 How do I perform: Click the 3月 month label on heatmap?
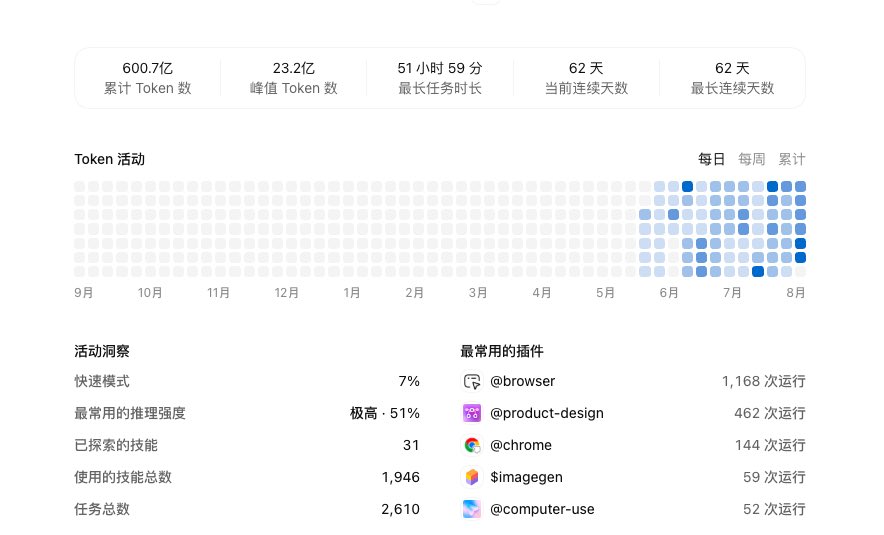478,293
